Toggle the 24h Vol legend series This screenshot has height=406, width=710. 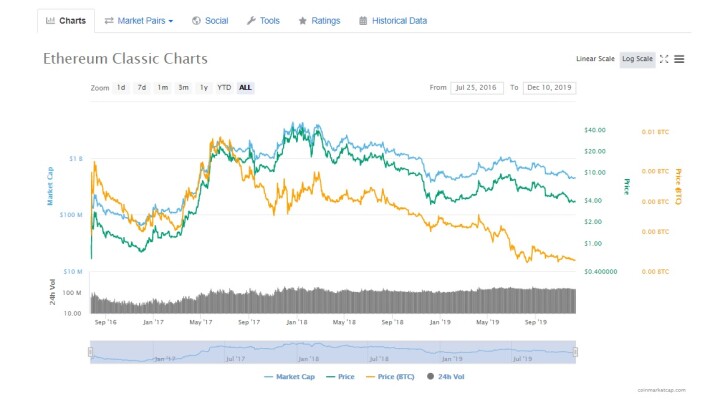[x=446, y=377]
